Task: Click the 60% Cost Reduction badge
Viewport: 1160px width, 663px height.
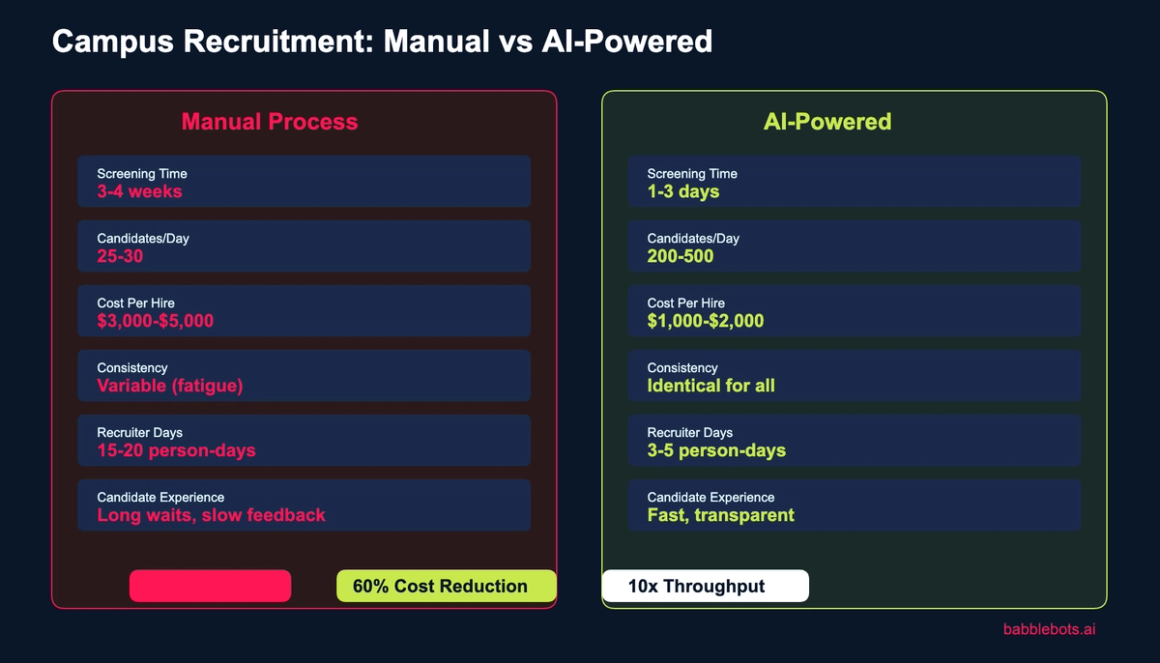Action: [x=446, y=586]
